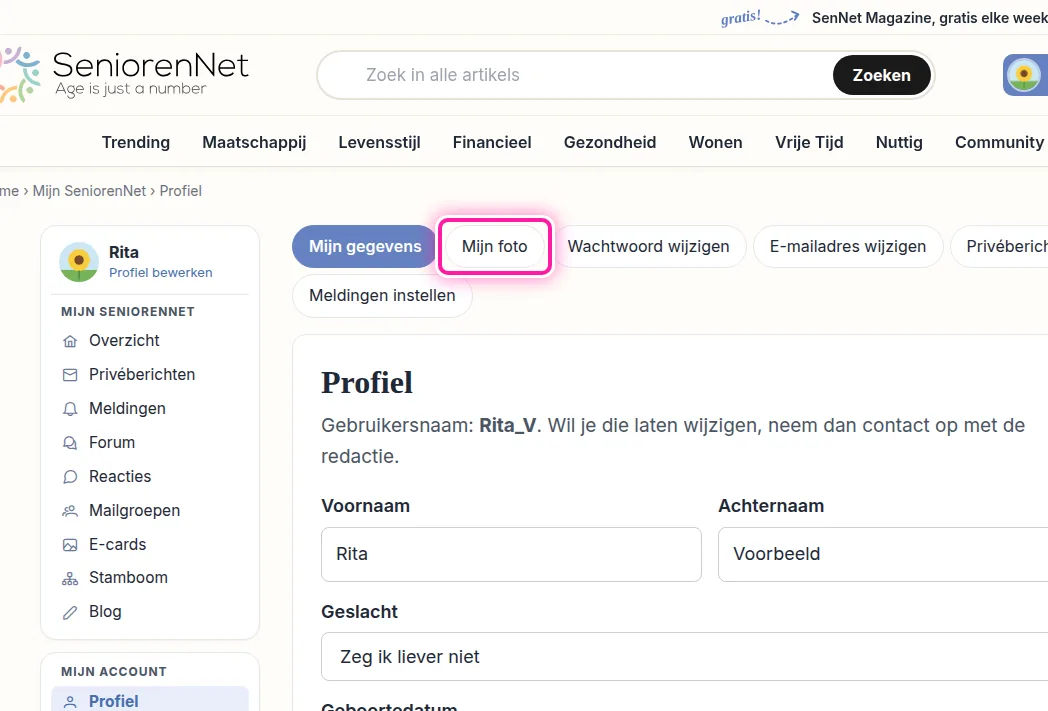Viewport: 1048px width, 711px height.
Task: Click the Voornaam field containing Rita
Action: click(511, 555)
